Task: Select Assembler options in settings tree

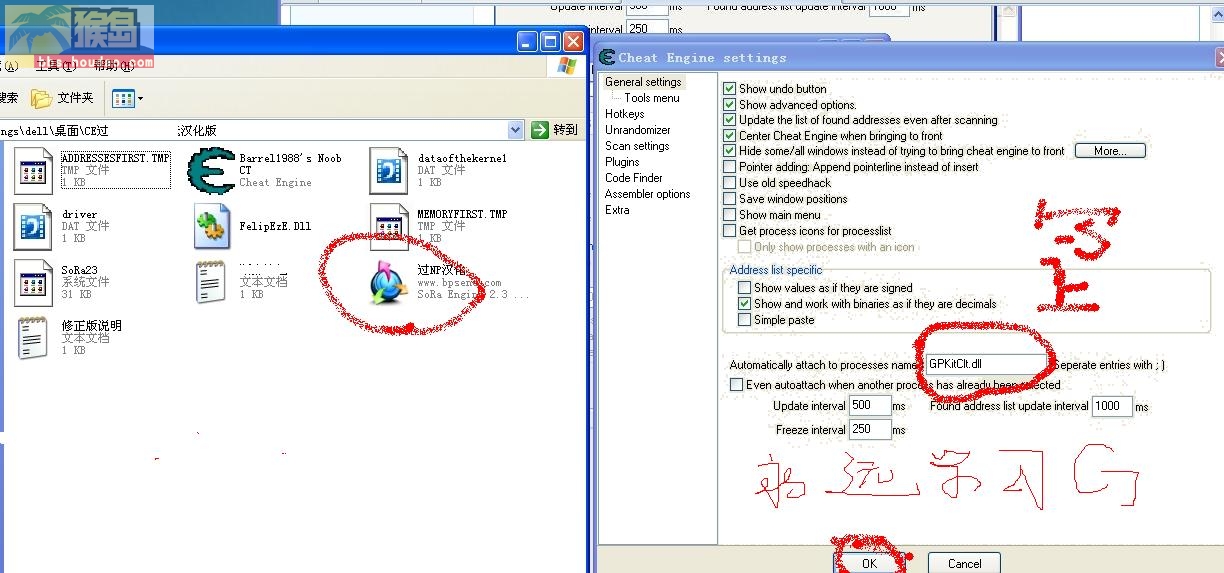Action: tap(648, 194)
